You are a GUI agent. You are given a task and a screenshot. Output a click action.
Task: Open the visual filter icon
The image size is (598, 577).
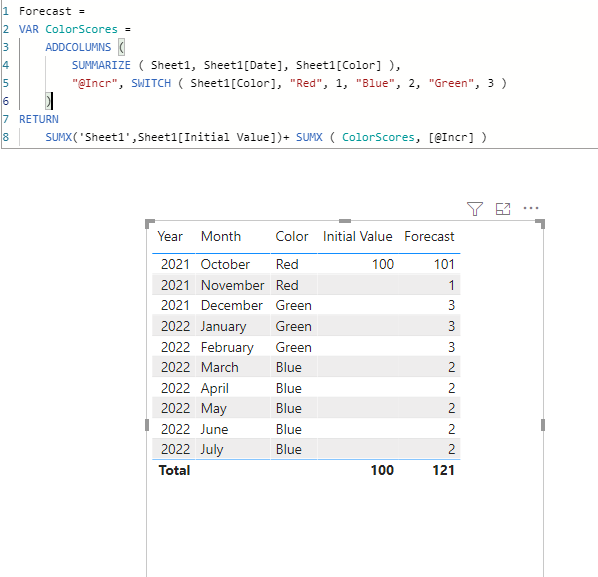point(474,209)
